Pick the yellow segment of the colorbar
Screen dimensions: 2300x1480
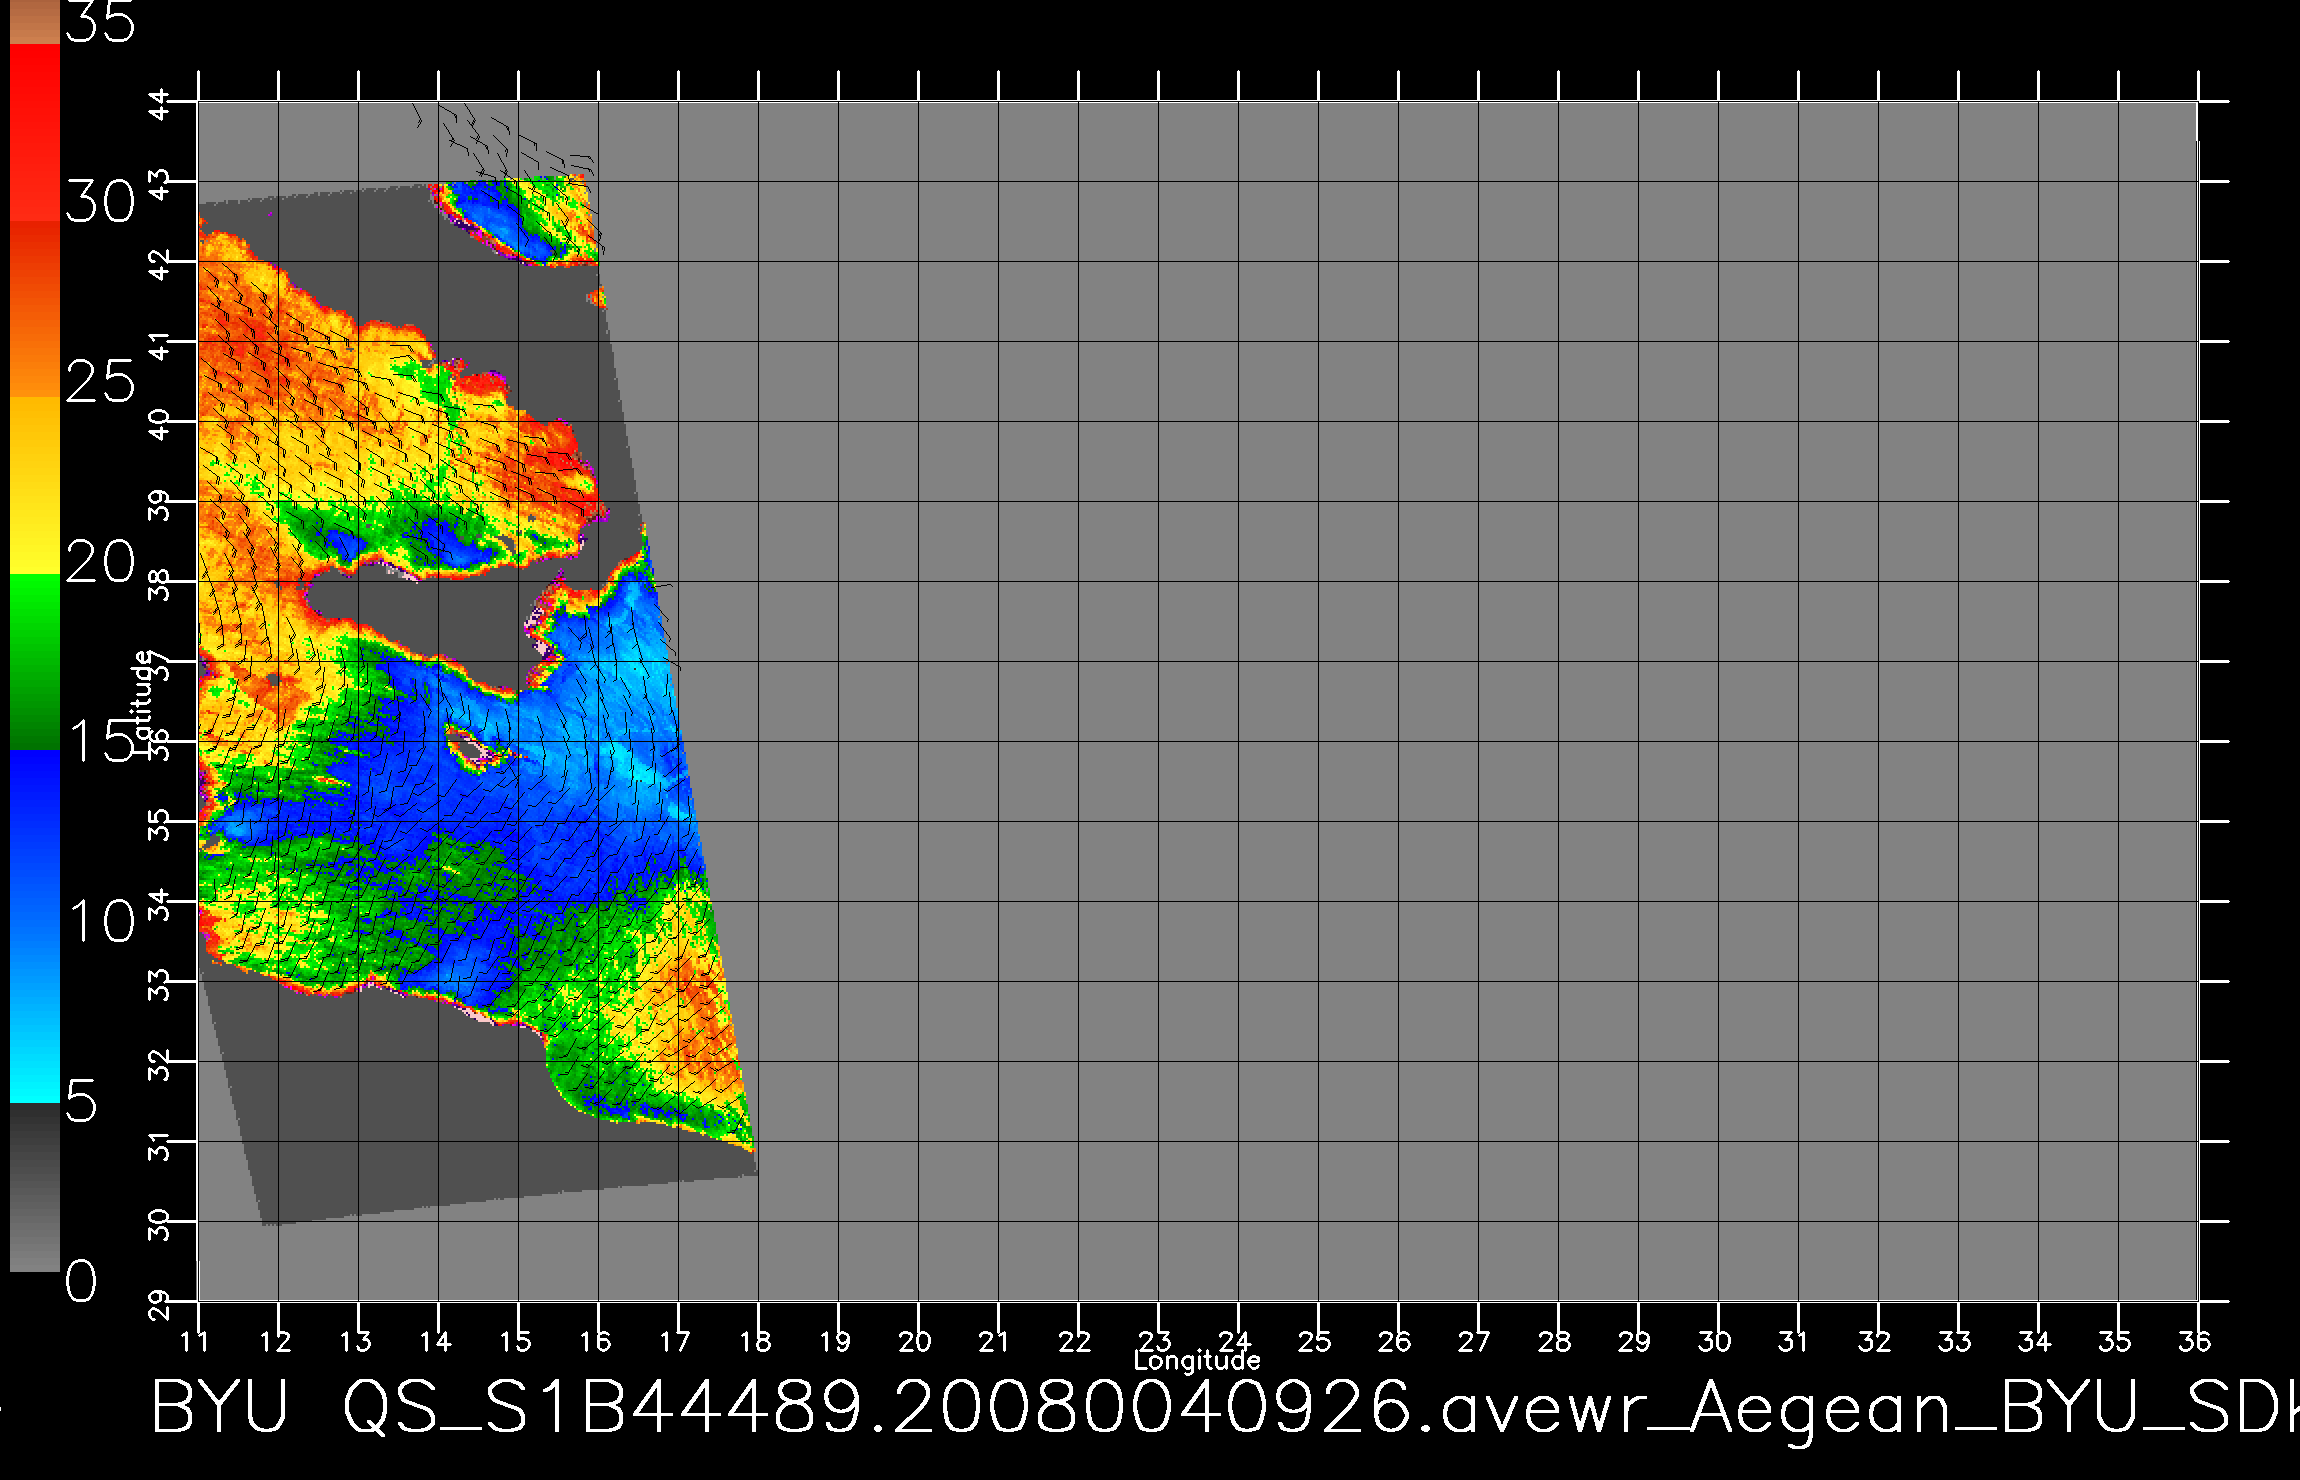click(35, 486)
